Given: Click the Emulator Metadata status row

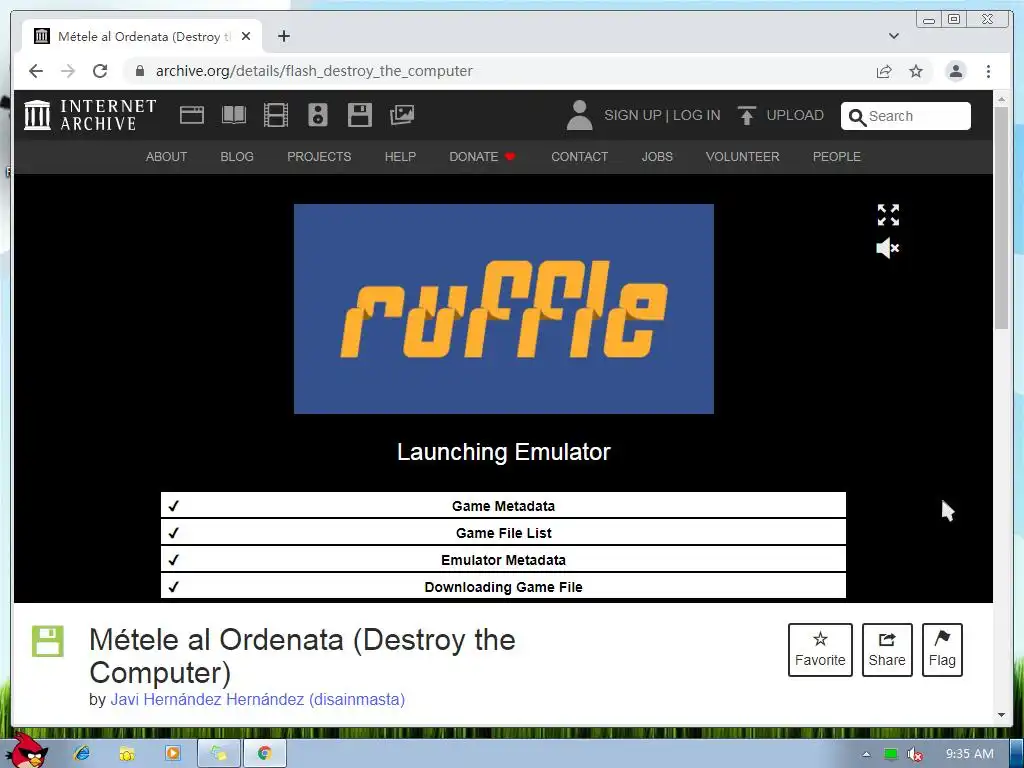Looking at the screenshot, I should [504, 560].
